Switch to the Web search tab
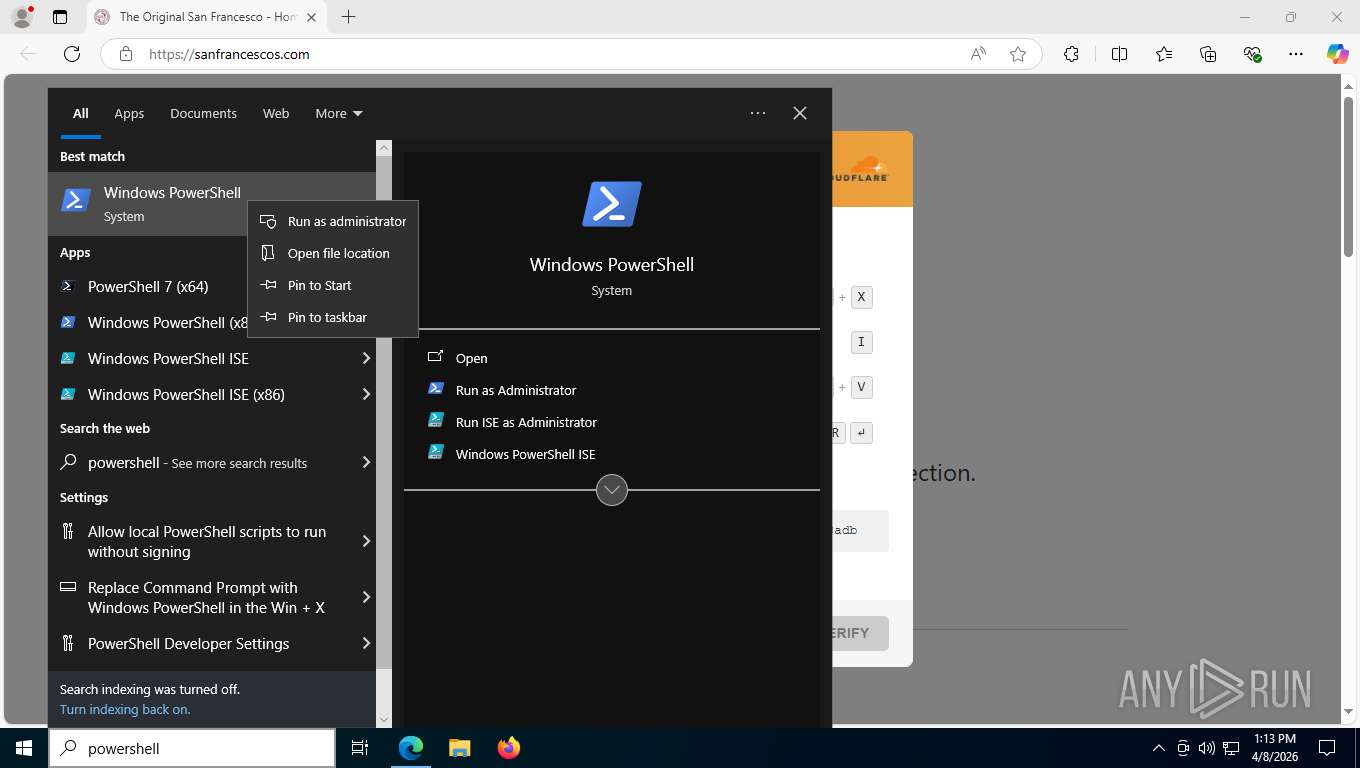Viewport: 1360px width, 768px height. [276, 113]
